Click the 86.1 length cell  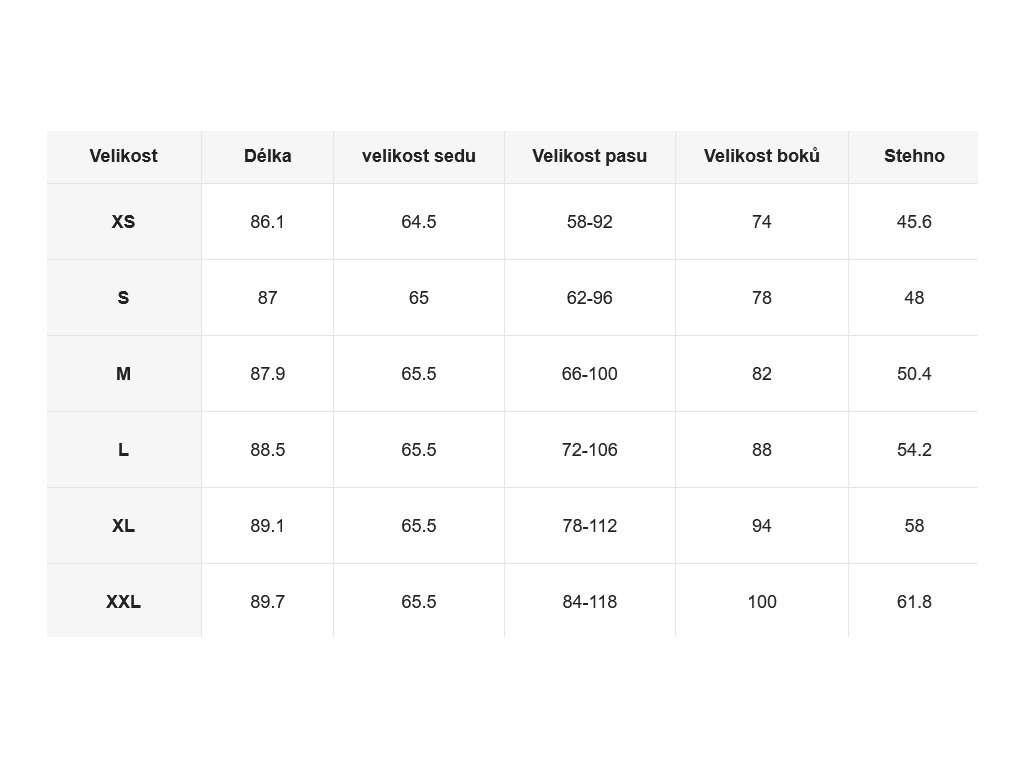pos(267,221)
